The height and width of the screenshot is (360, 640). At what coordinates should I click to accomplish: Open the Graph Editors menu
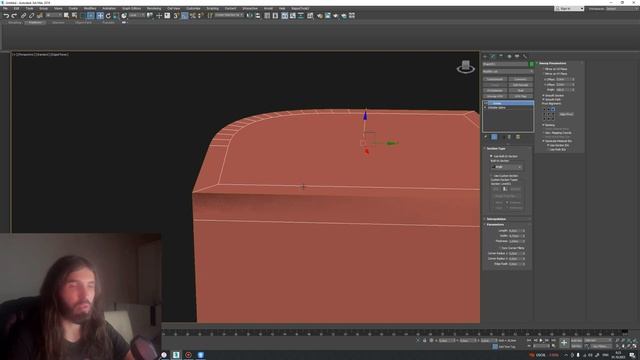[x=131, y=8]
